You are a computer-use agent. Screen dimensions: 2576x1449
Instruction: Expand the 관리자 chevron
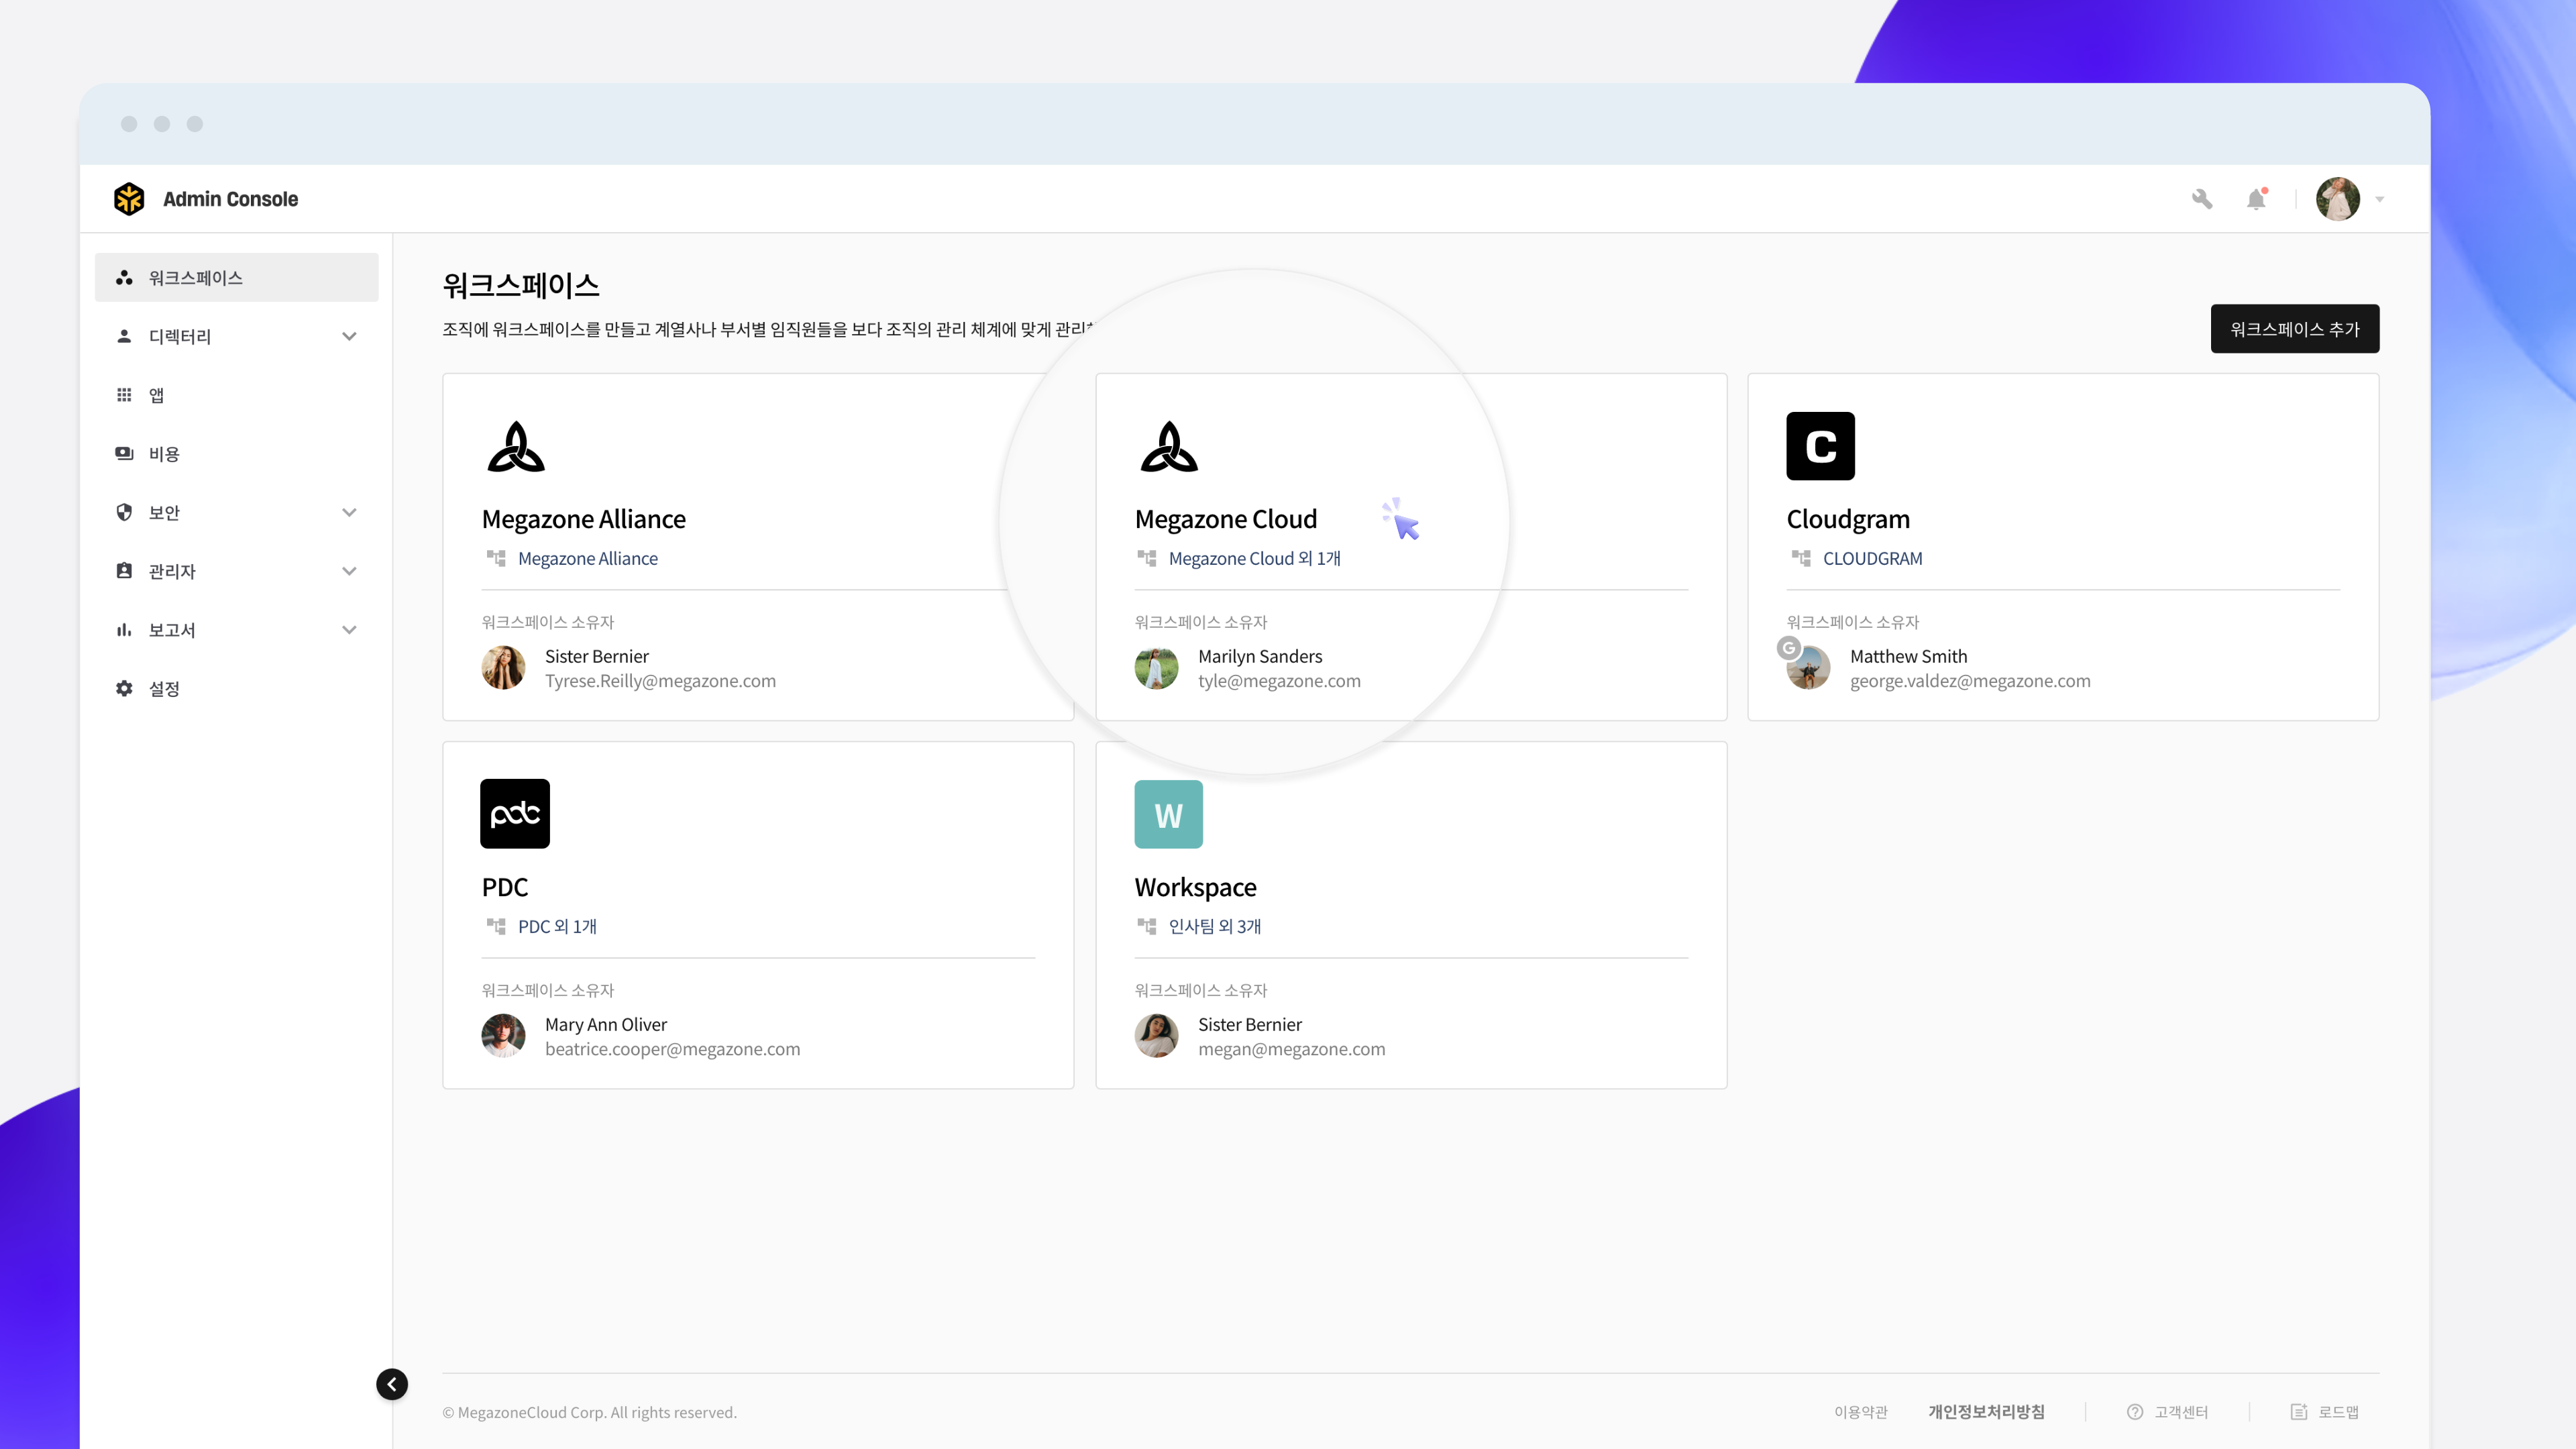coord(349,571)
